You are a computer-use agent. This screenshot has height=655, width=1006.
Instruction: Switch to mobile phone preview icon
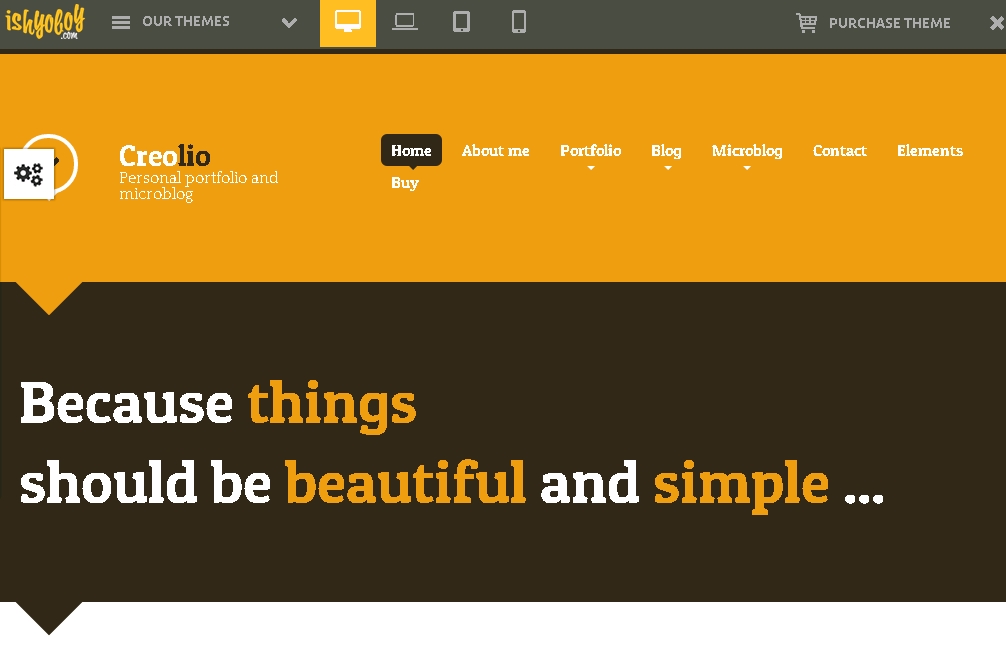(518, 22)
